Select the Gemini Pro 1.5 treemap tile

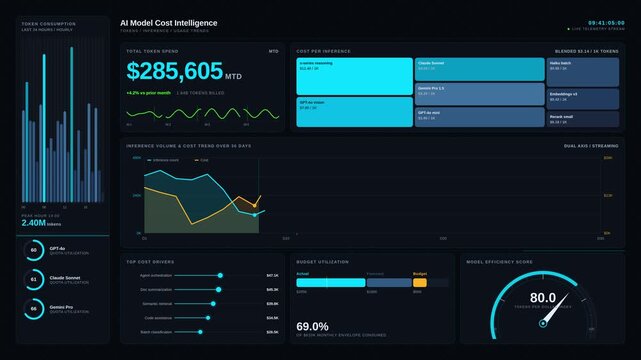[480, 94]
